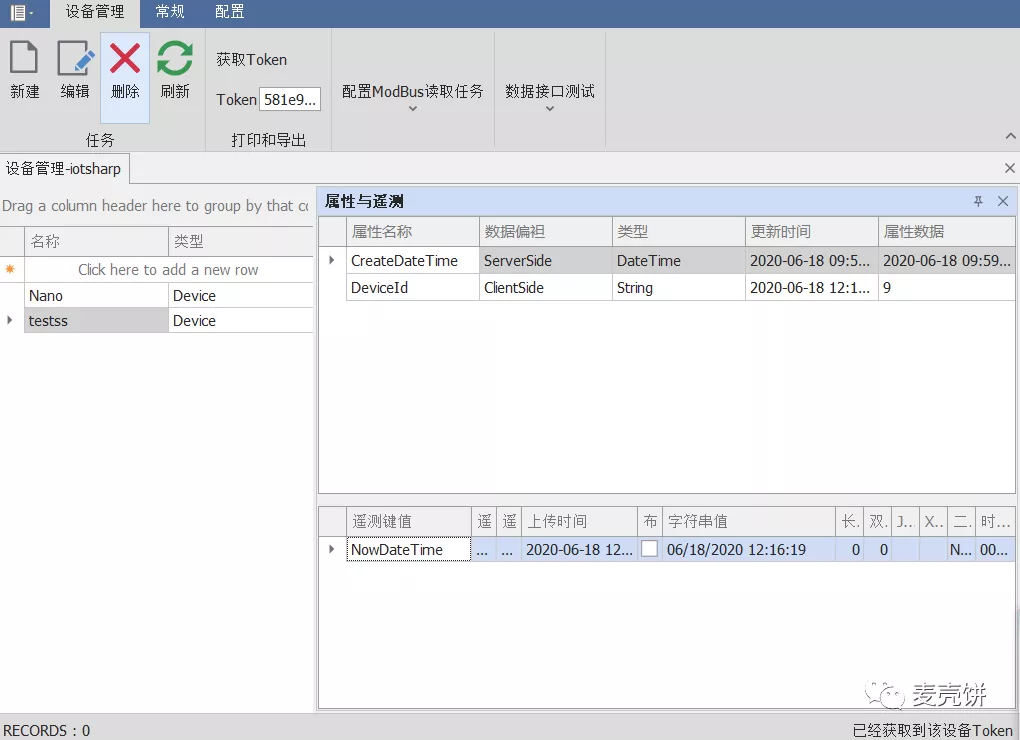Click the row indicator arrow of NowDateTime row
The width and height of the screenshot is (1020, 740).
(x=332, y=549)
